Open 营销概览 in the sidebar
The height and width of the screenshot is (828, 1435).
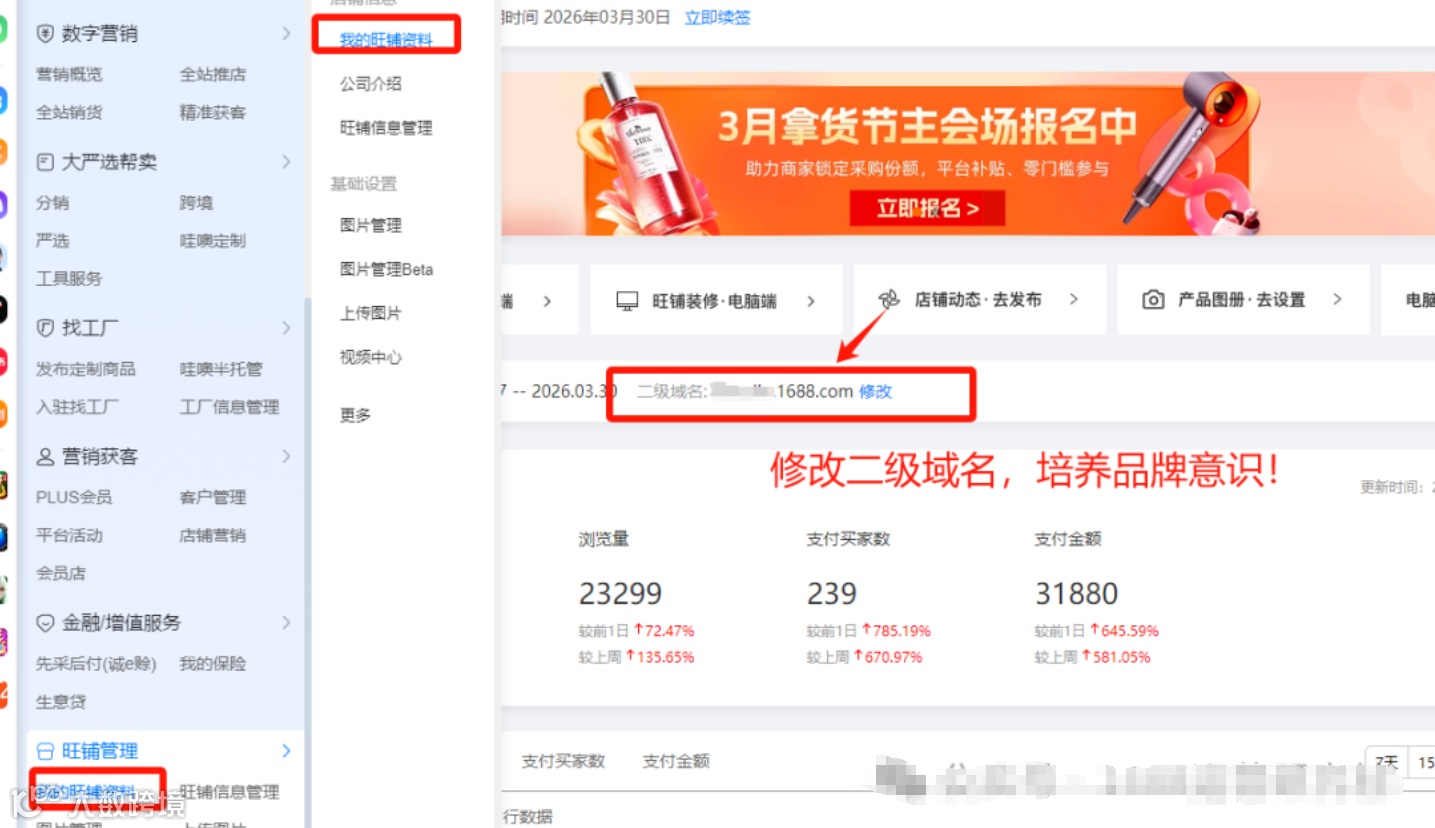coord(69,74)
